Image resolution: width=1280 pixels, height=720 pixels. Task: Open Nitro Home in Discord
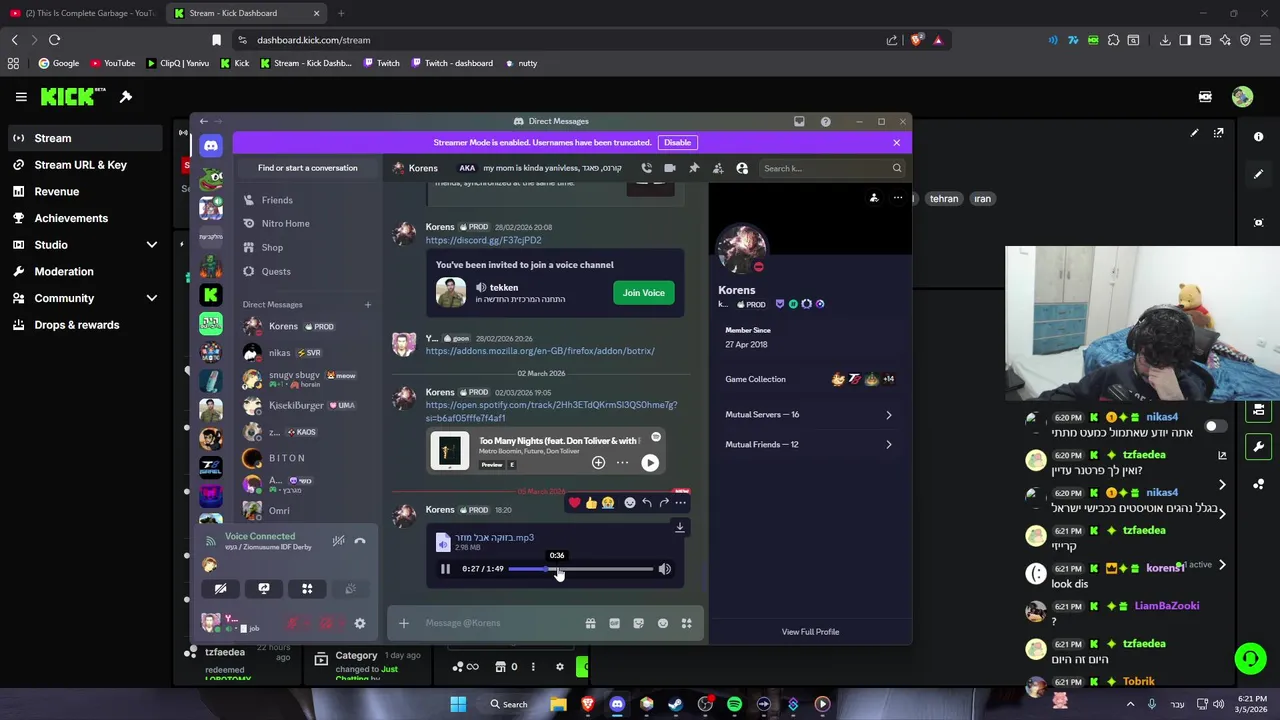tap(307, 224)
